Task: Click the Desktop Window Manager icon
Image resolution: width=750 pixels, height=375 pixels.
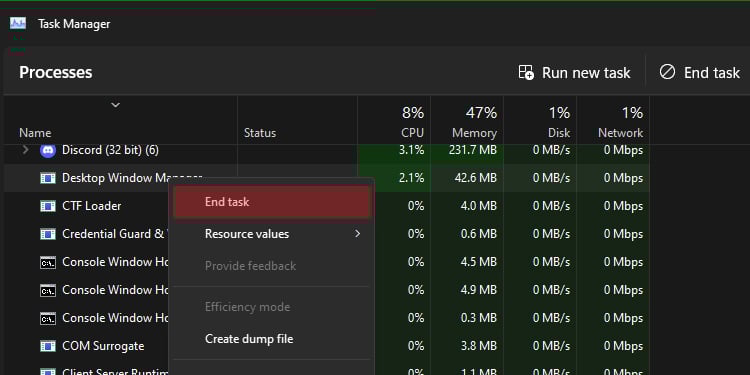Action: (47, 178)
